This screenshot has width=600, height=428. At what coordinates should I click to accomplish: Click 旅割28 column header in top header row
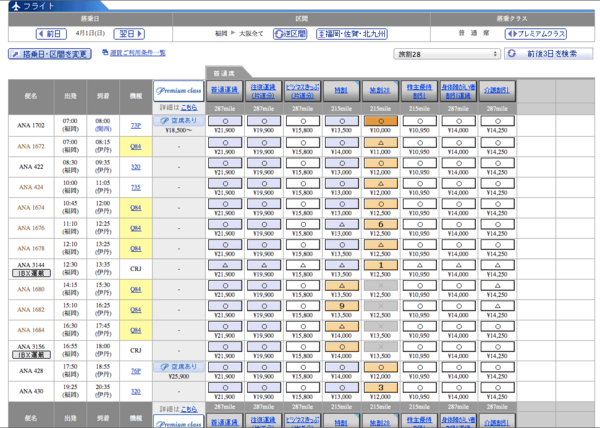(380, 90)
